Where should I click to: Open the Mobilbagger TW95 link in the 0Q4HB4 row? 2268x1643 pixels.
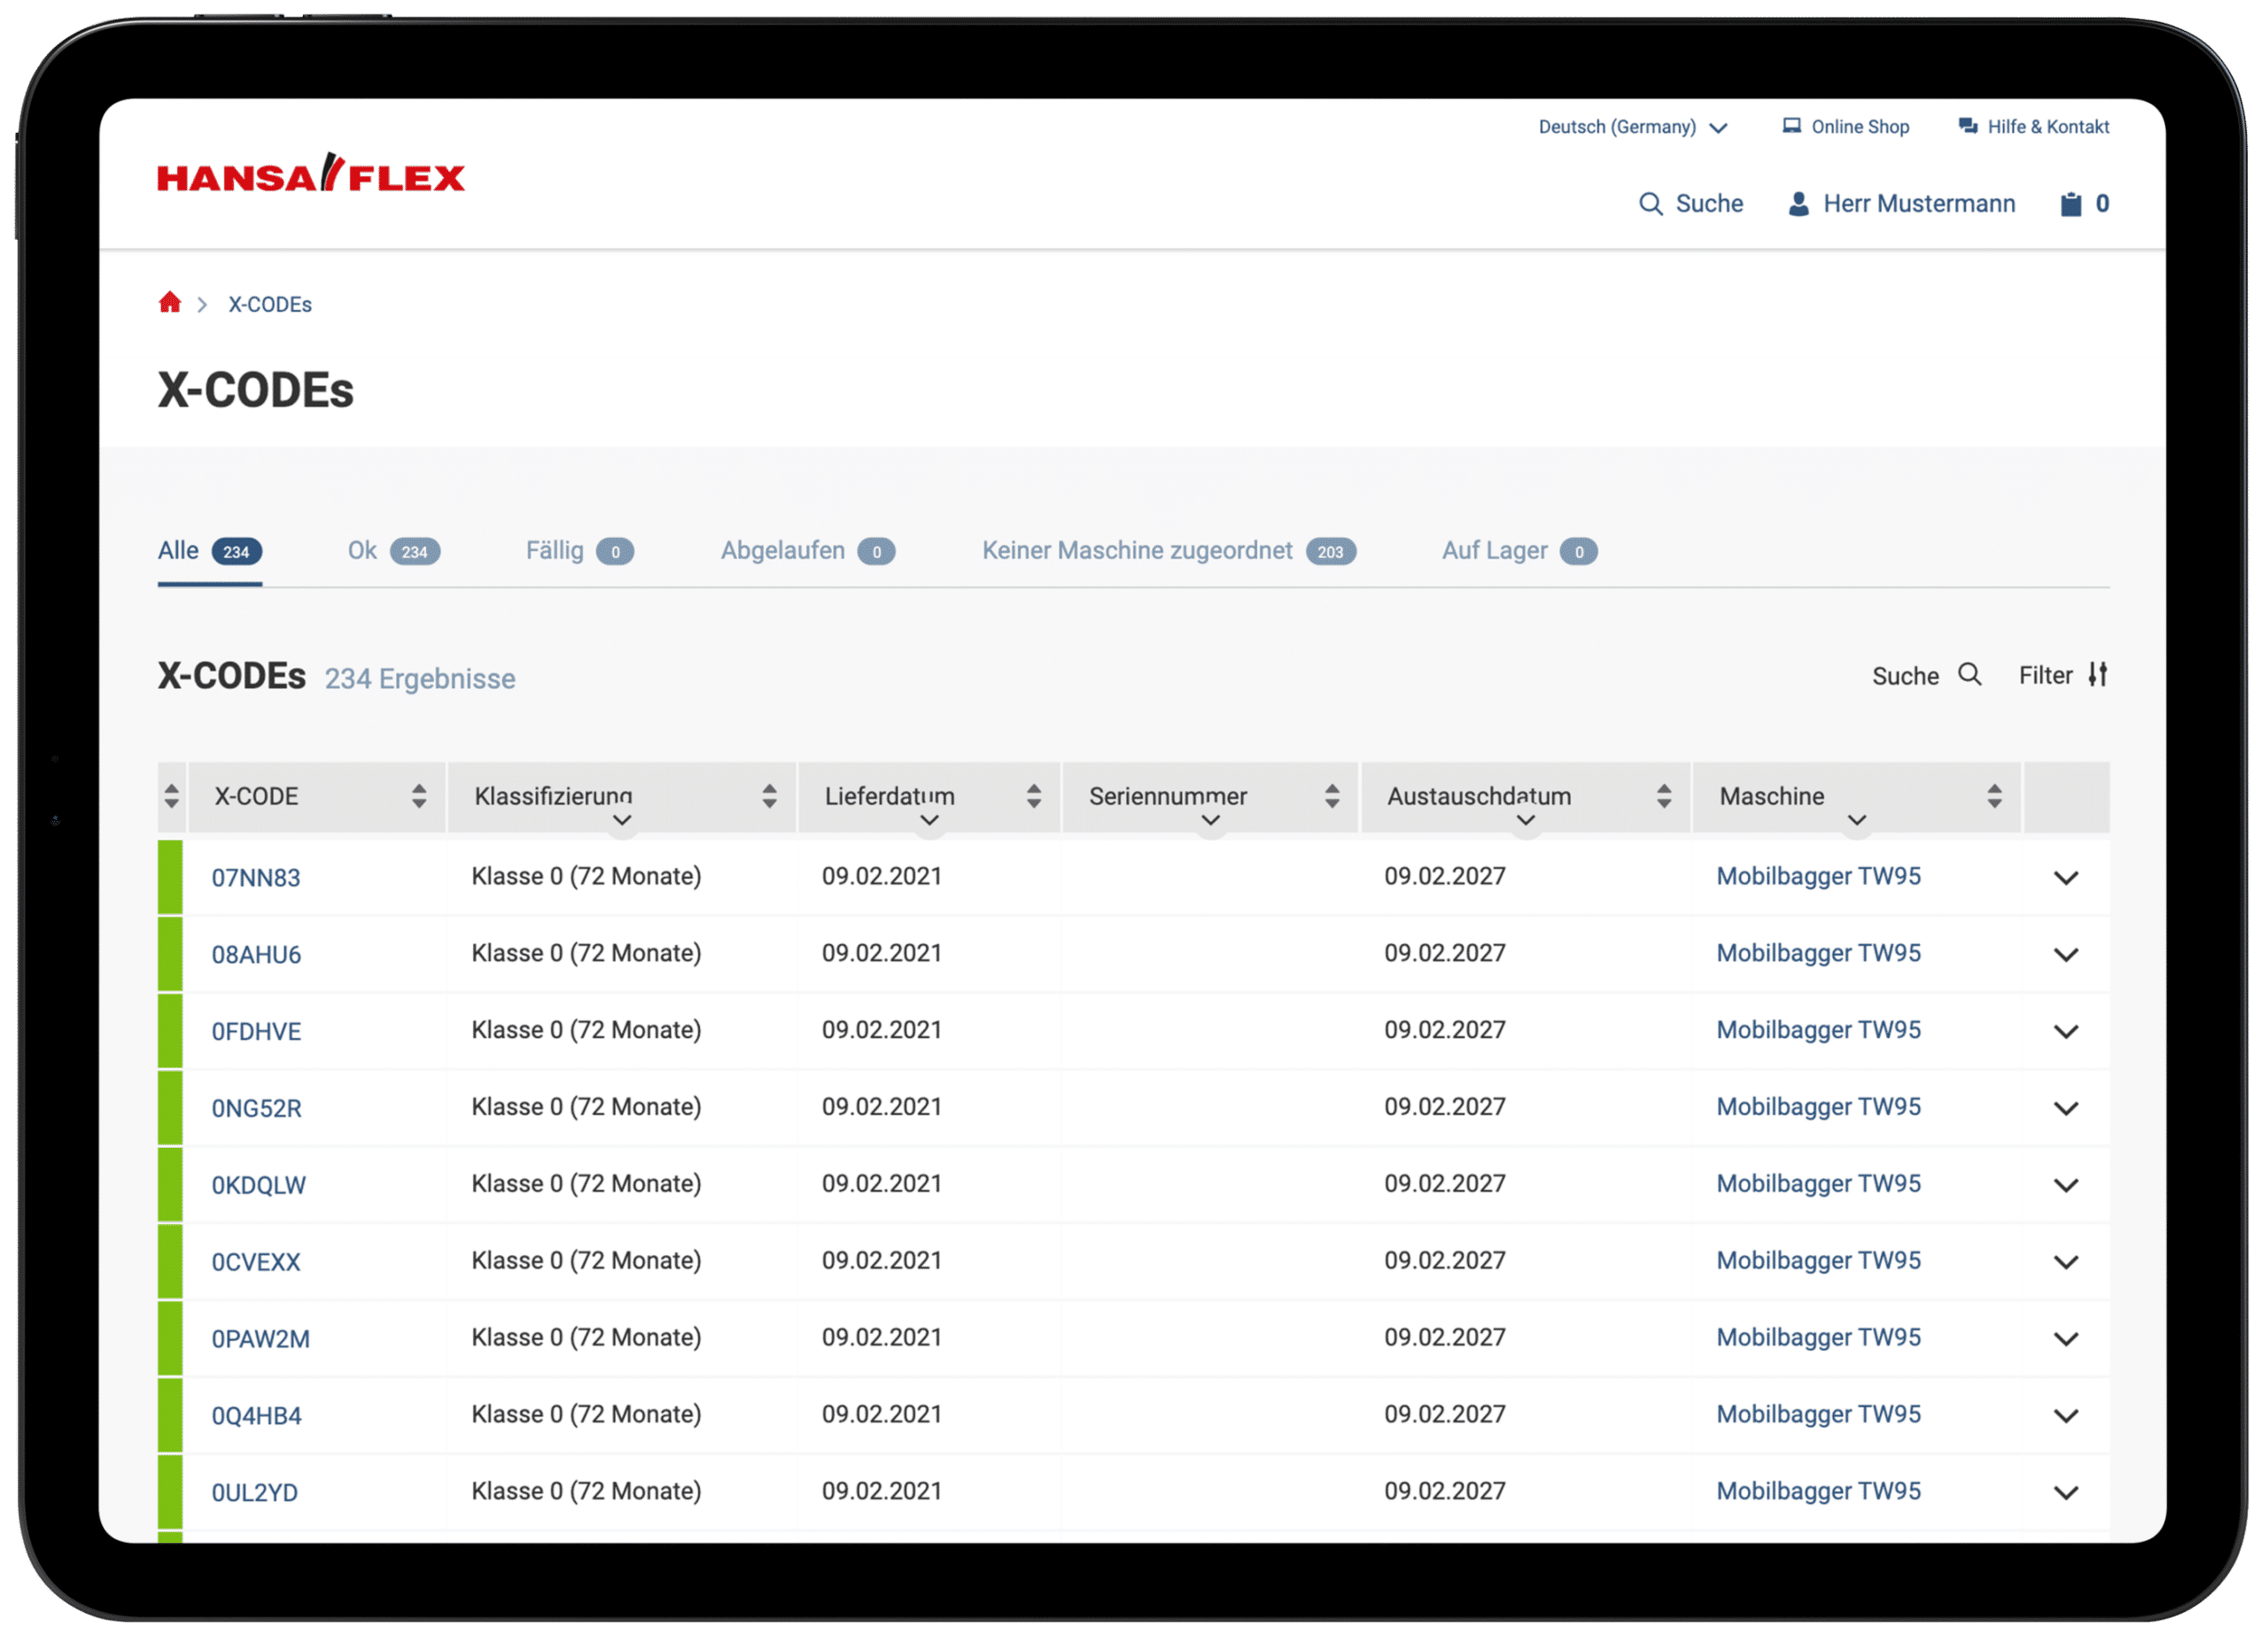tap(1817, 1414)
